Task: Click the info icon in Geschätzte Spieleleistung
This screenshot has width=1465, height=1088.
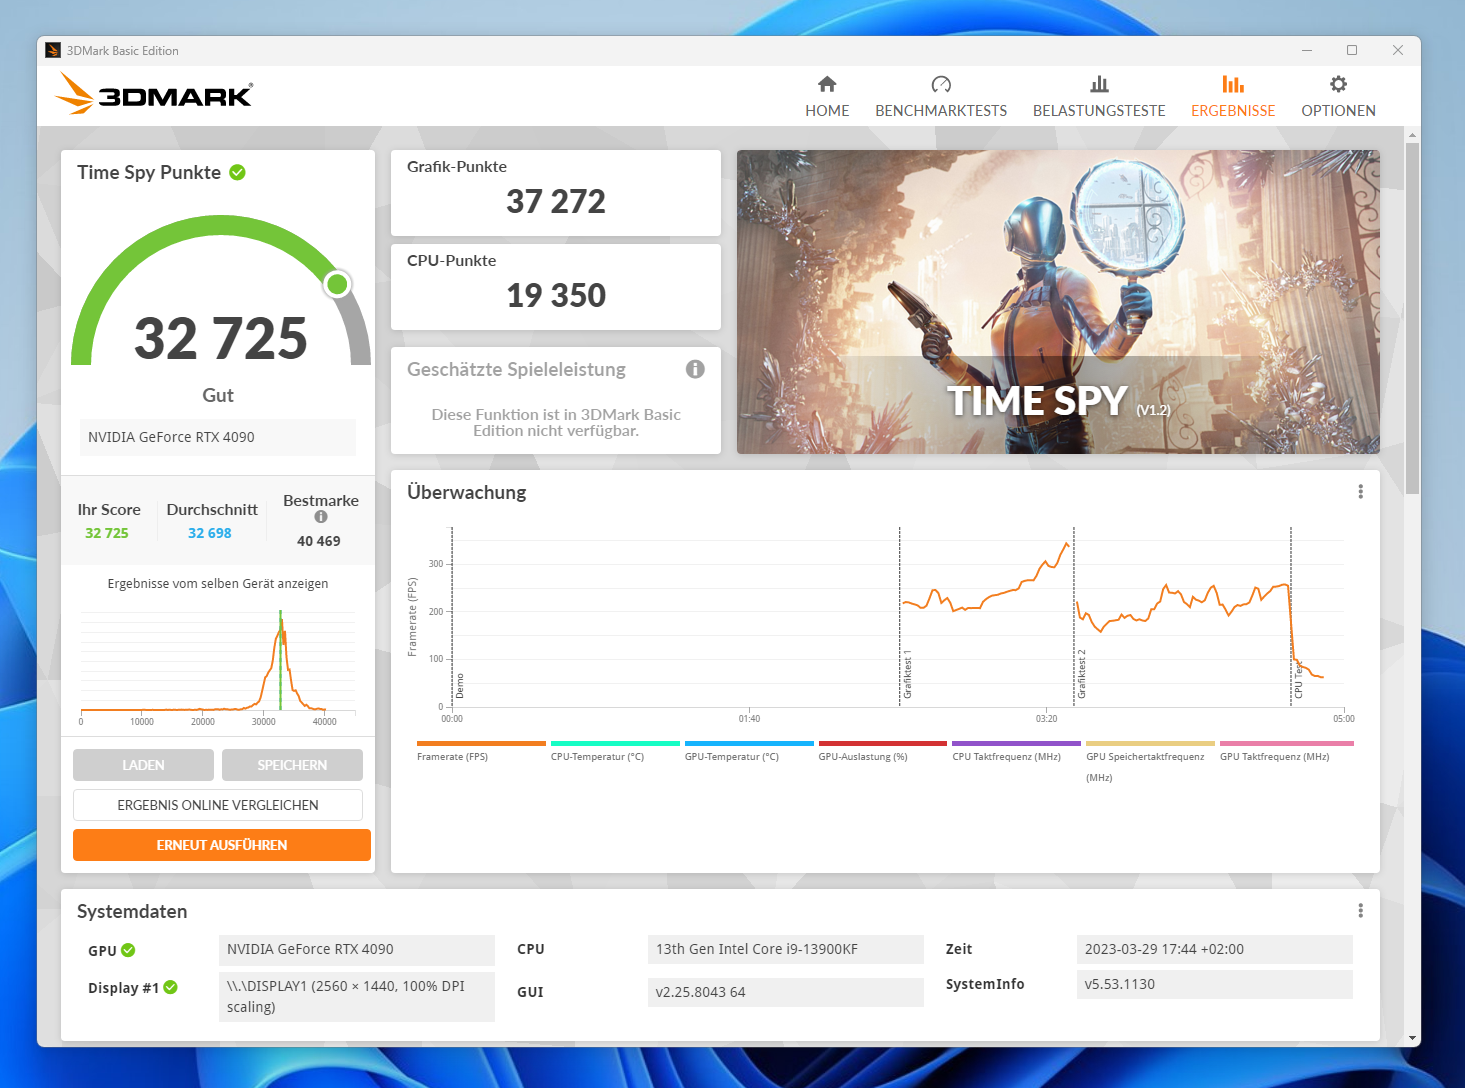Action: tap(695, 369)
